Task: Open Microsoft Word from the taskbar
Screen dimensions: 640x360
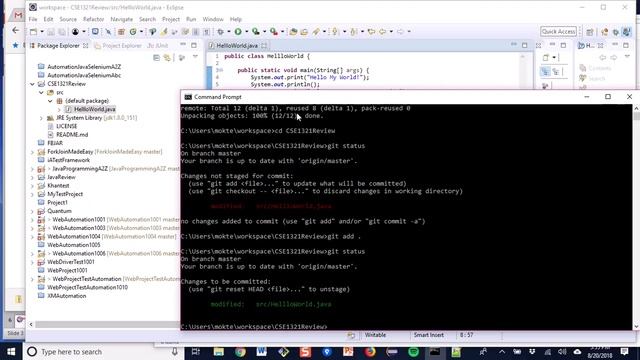Action: [x=262, y=351]
